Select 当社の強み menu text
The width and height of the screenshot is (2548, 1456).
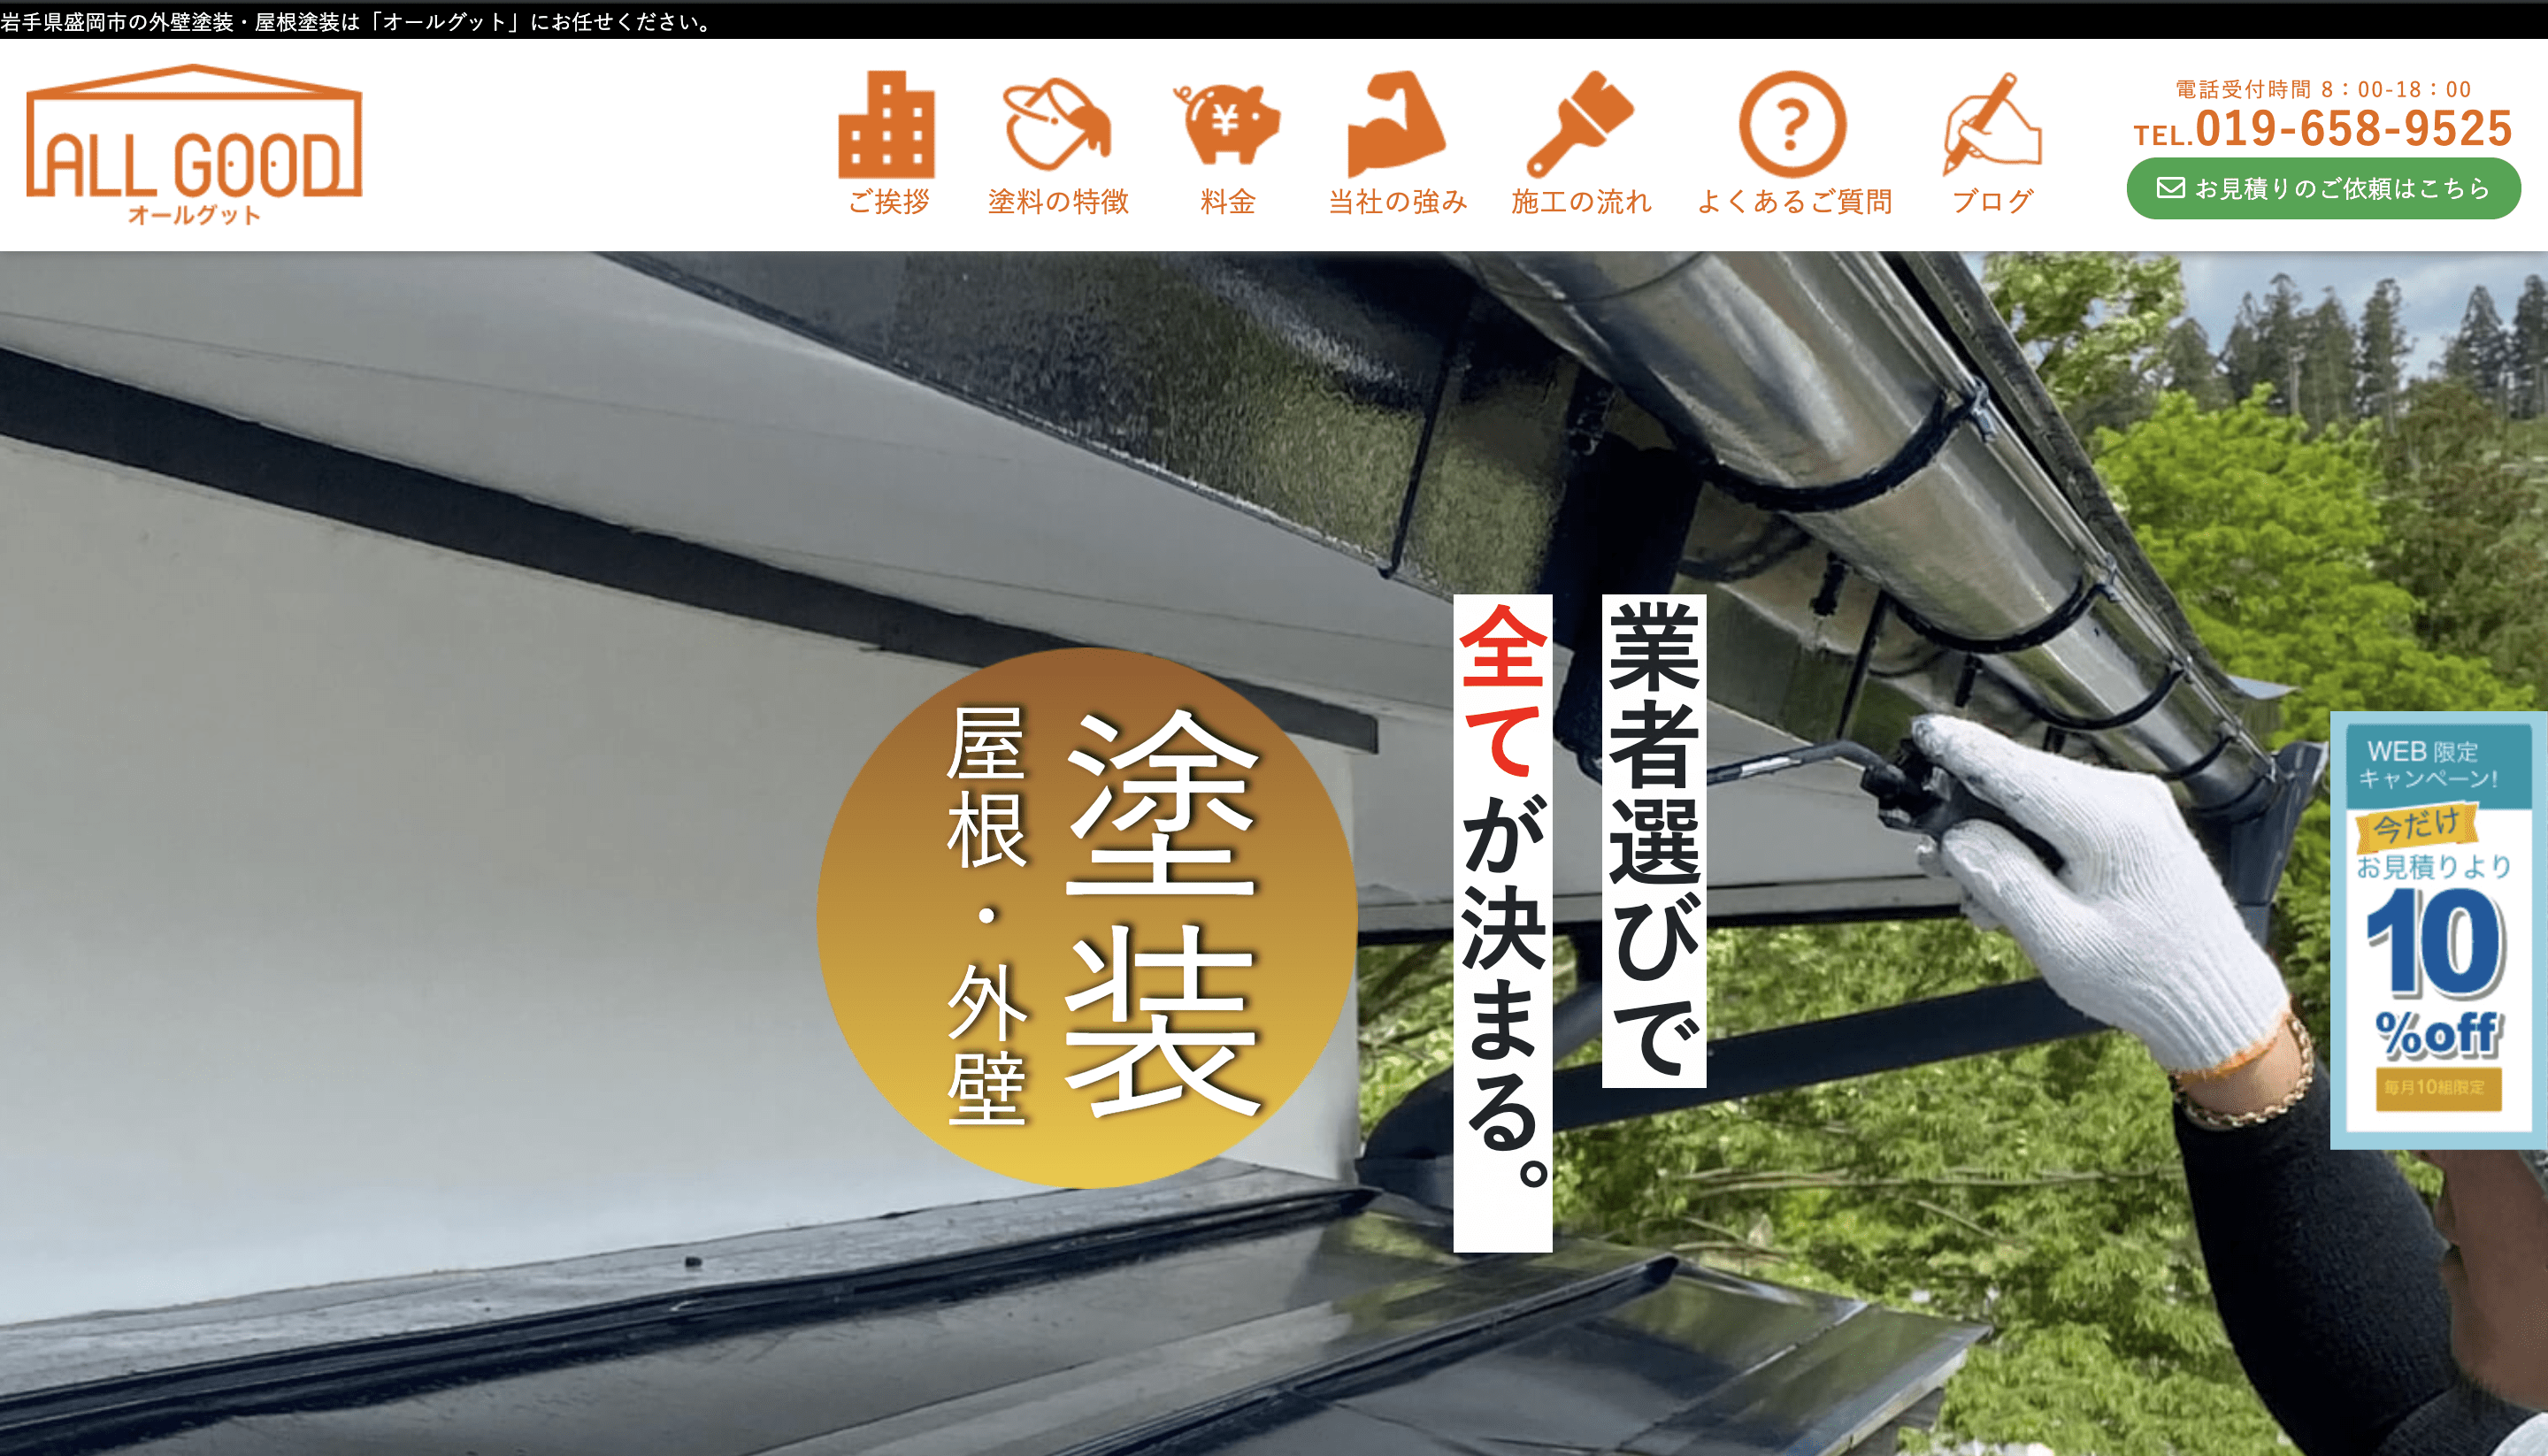[1397, 202]
